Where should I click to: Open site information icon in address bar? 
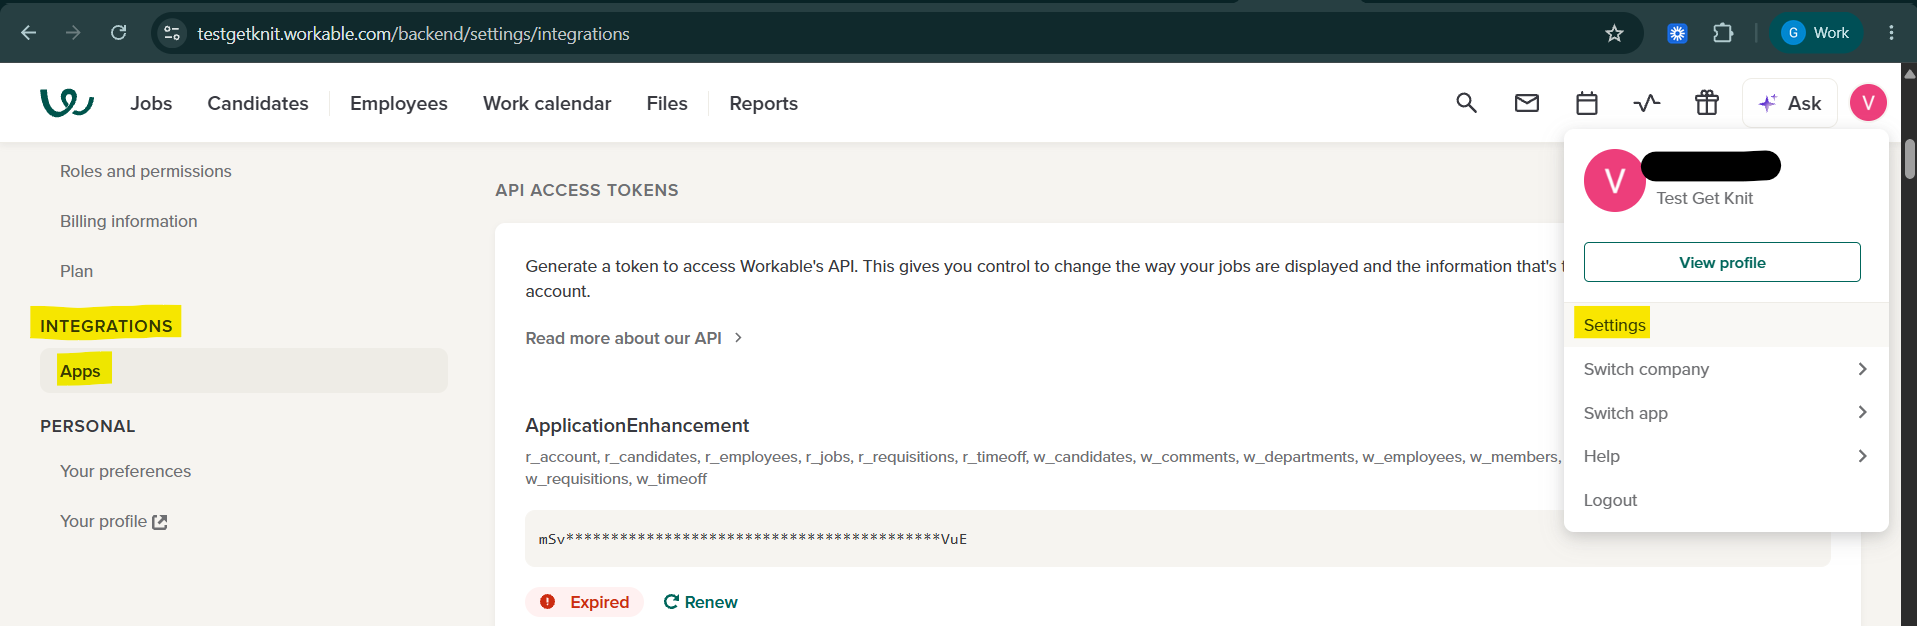[172, 33]
